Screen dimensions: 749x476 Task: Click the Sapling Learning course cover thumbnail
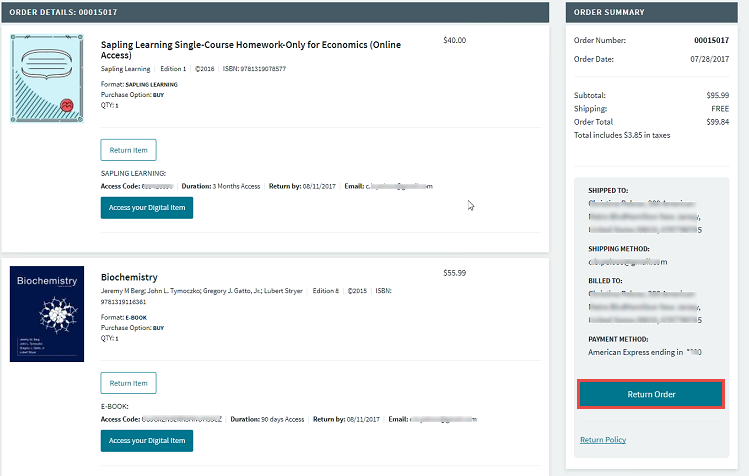pyautogui.click(x=46, y=78)
